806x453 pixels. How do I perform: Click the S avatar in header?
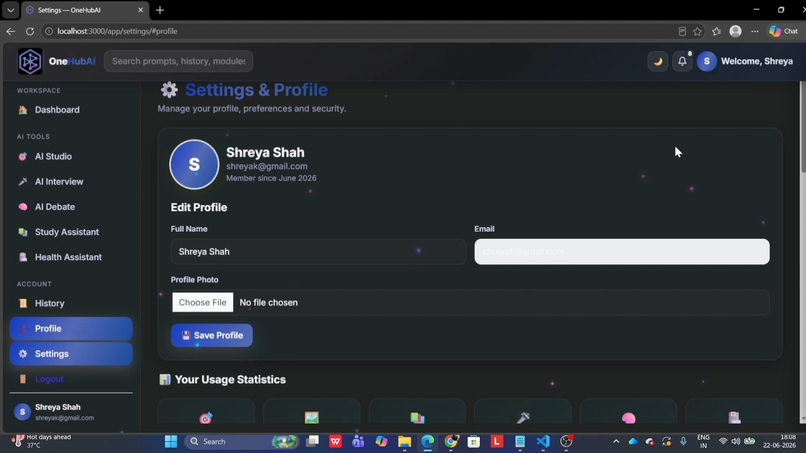coord(706,61)
